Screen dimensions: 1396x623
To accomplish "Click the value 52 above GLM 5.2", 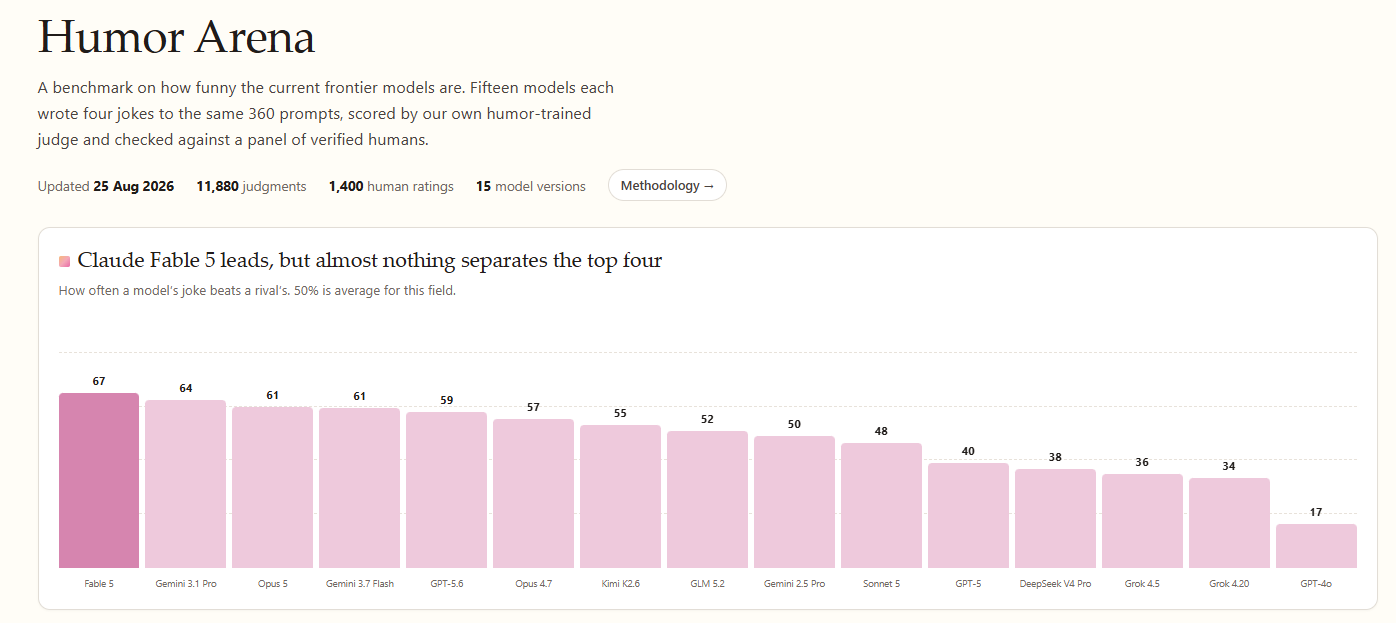I will pyautogui.click(x=708, y=420).
